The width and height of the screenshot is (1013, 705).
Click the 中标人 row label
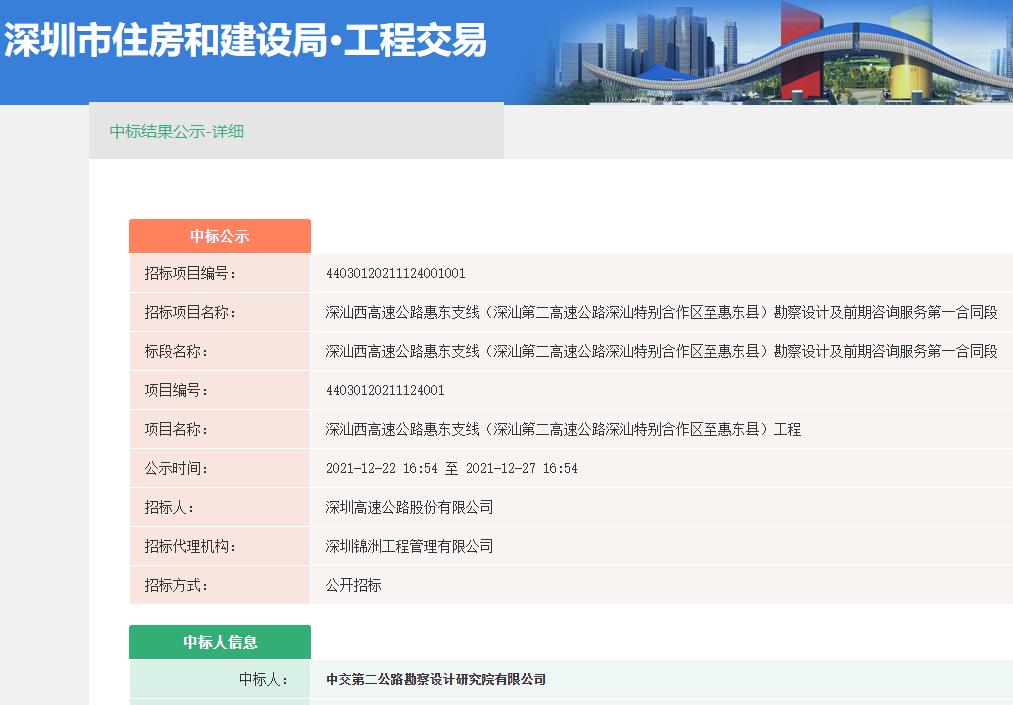click(264, 679)
